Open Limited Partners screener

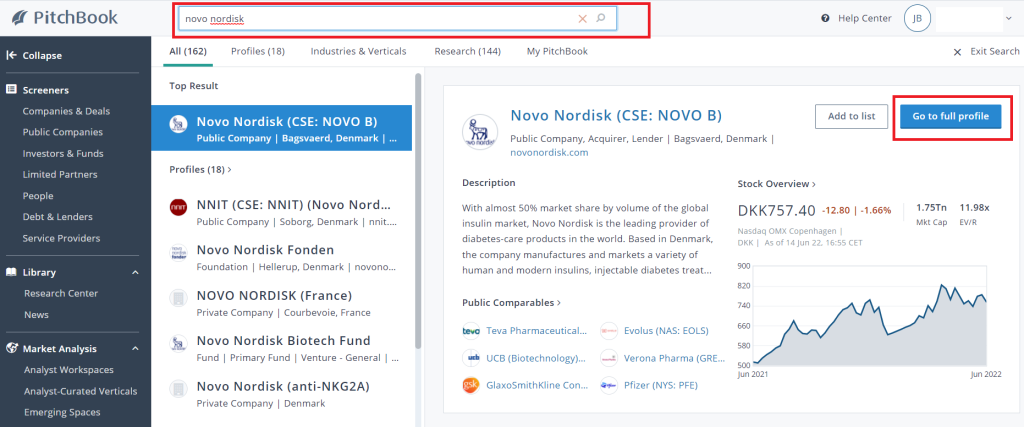(60, 174)
